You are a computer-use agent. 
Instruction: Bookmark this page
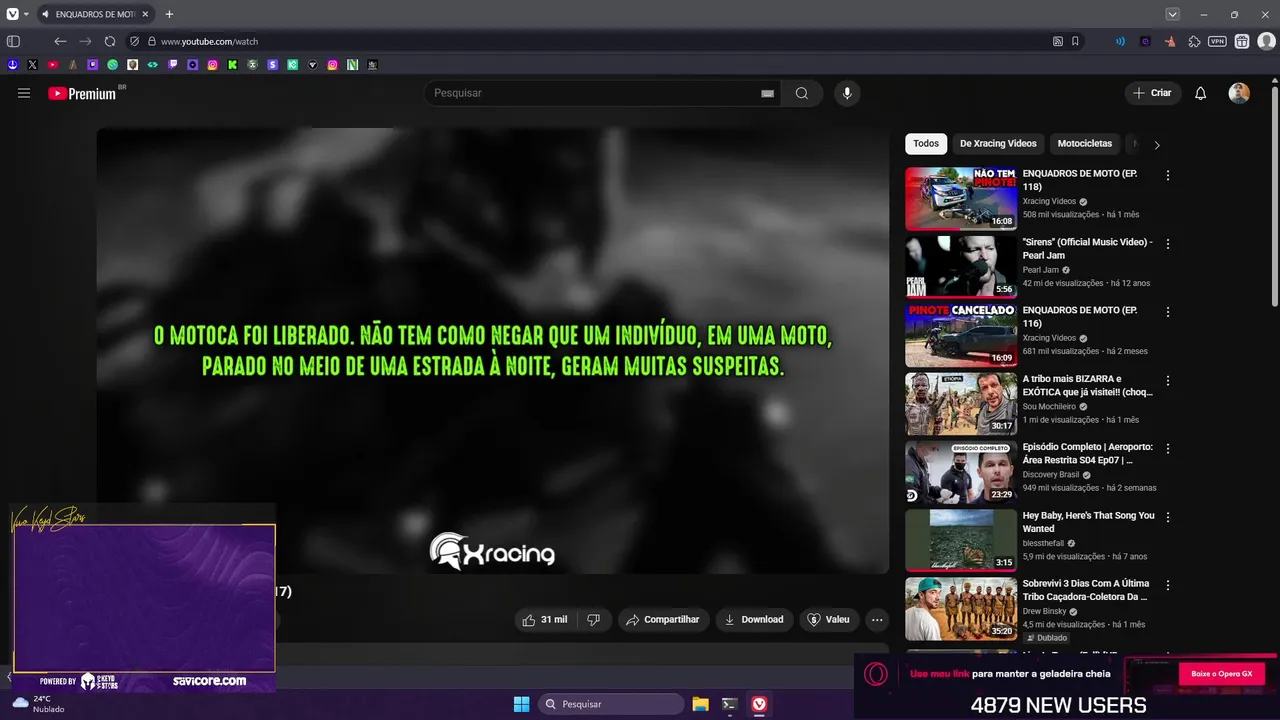pyautogui.click(x=1075, y=42)
